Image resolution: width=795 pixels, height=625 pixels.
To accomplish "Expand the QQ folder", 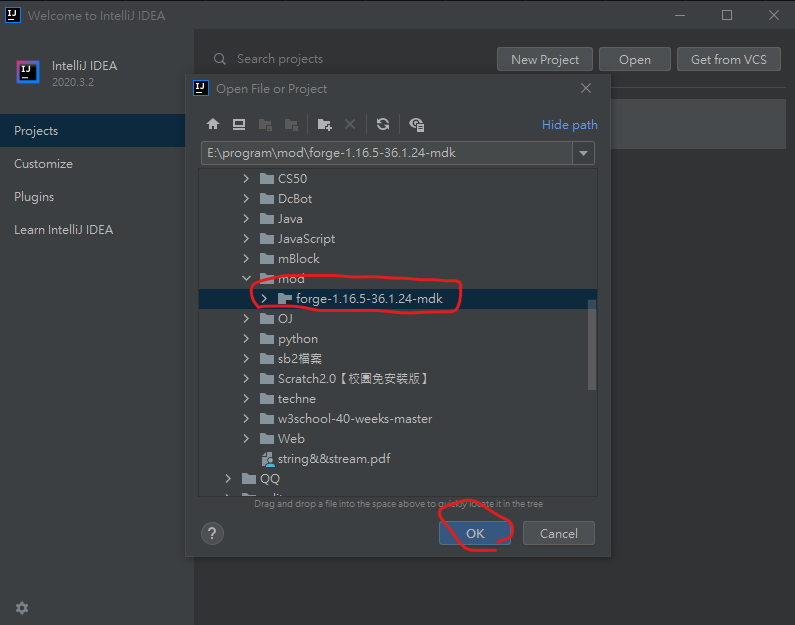I will coord(228,479).
